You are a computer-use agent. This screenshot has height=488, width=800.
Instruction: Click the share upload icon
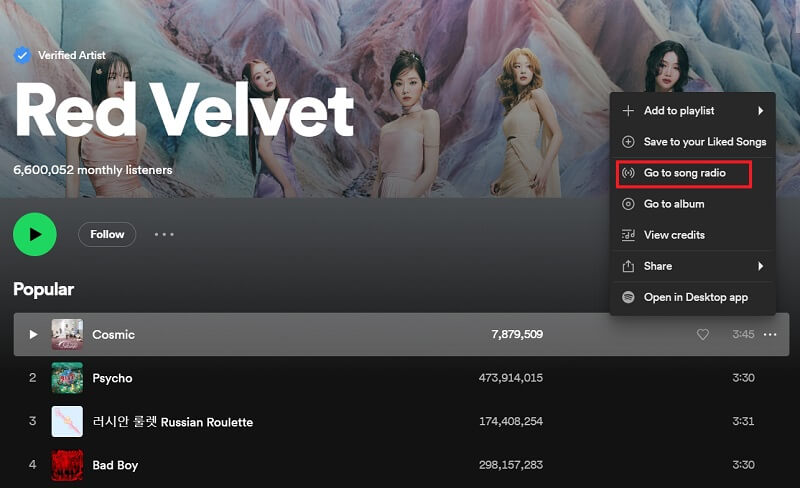(628, 266)
